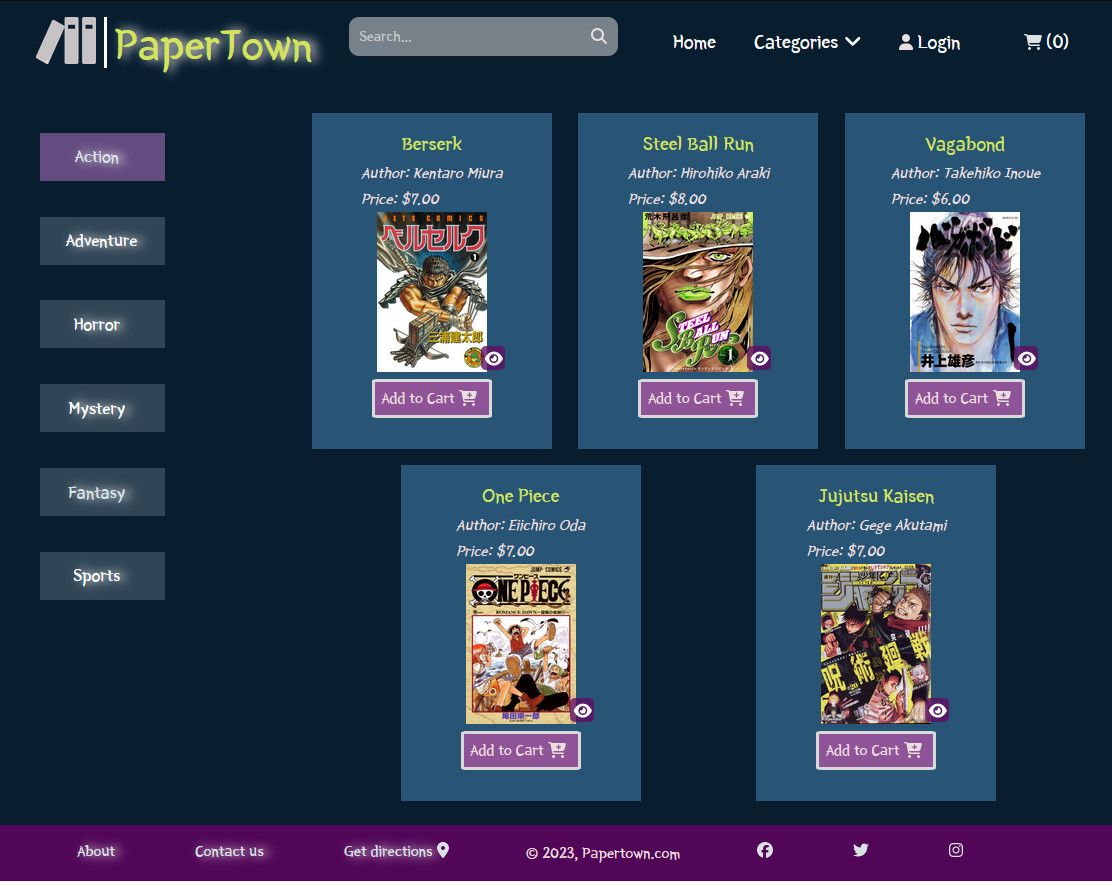The image size is (1112, 882).
Task: Open the shopping cart icon
Action: coord(1033,42)
